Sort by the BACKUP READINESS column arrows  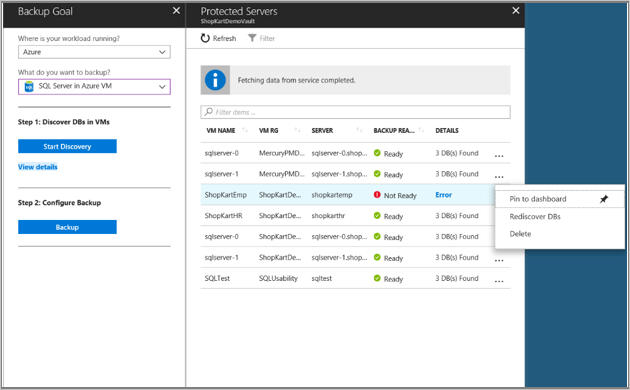[x=421, y=130]
